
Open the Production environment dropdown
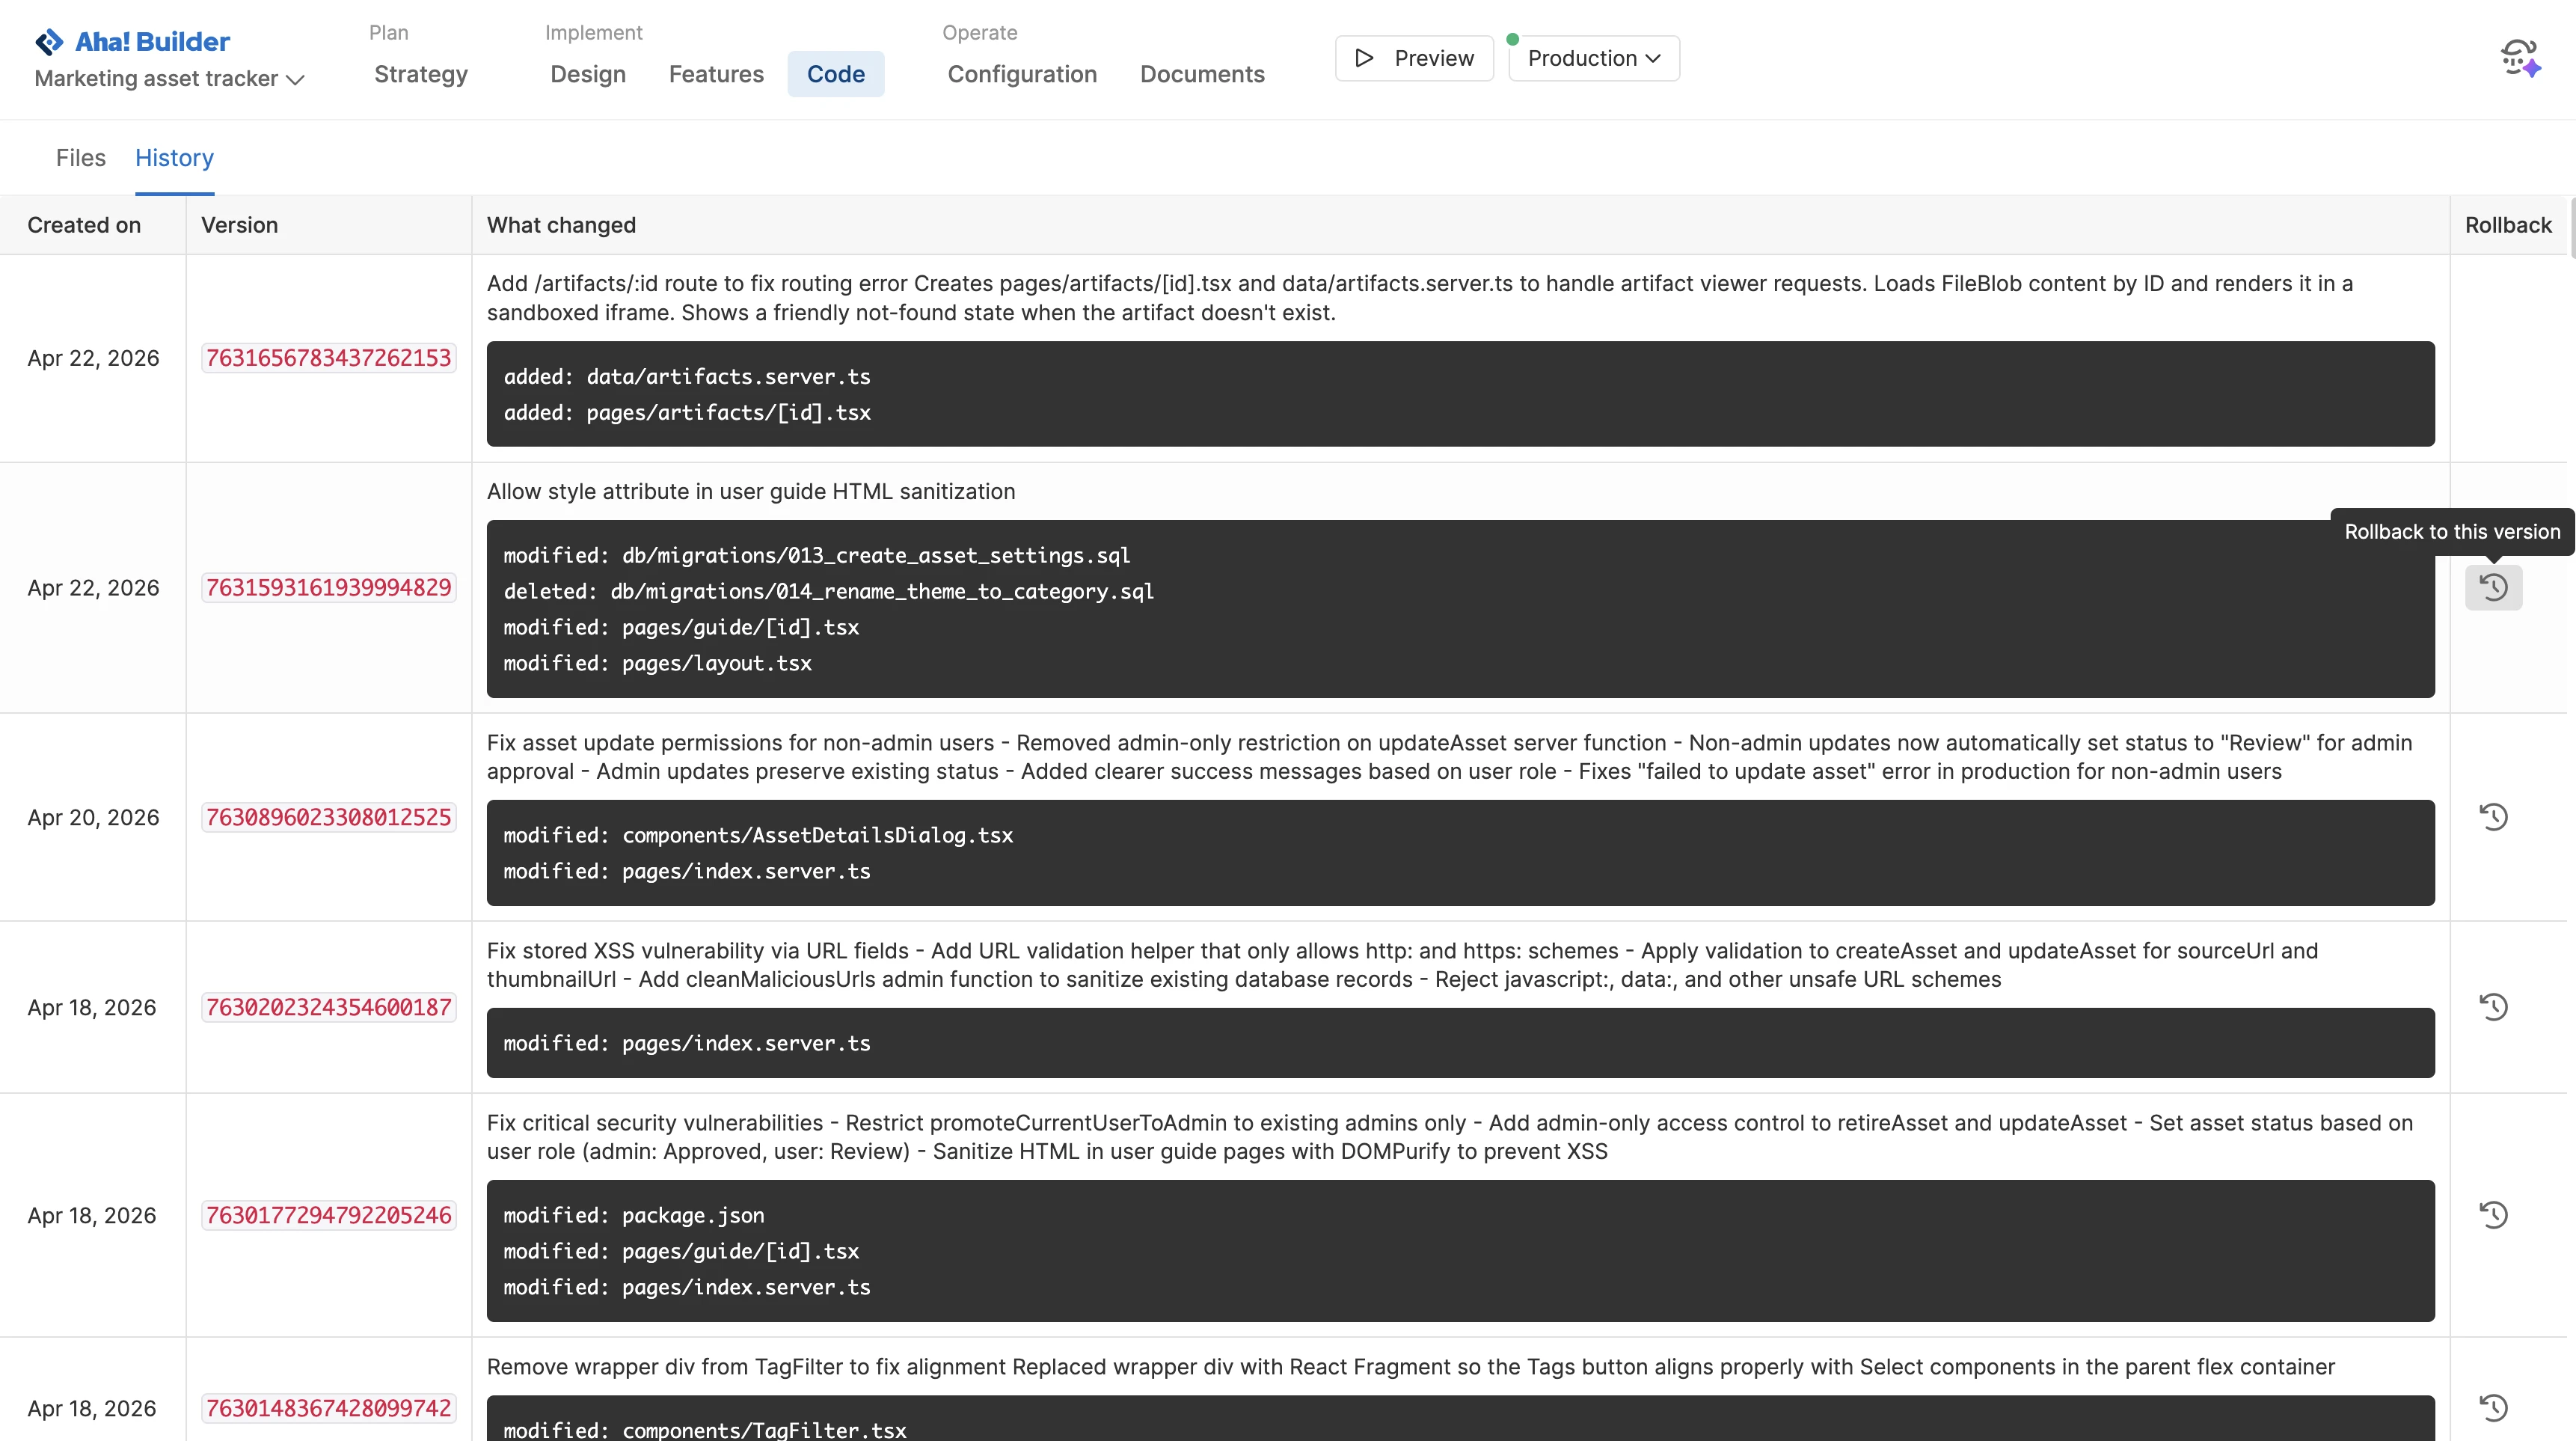click(1593, 58)
